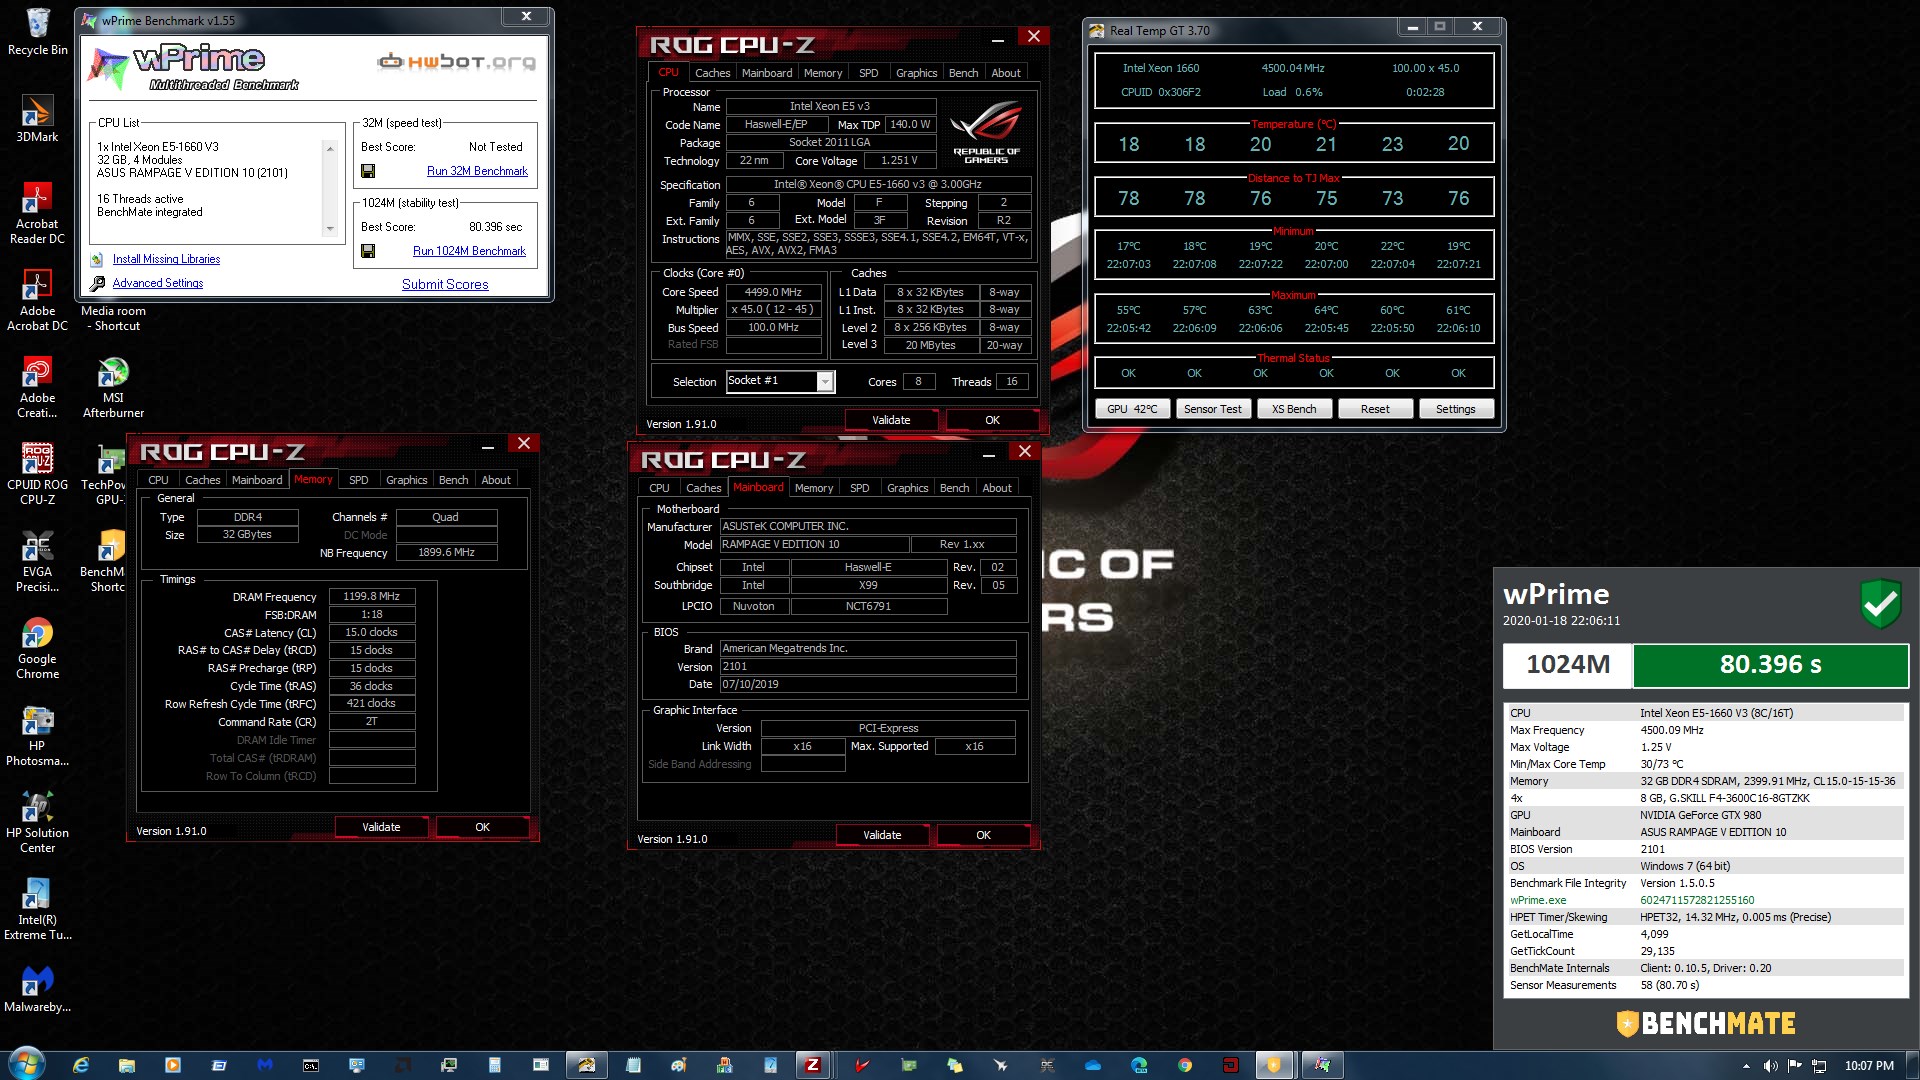Open Action Center flag tray icon
The image size is (1920, 1080).
click(x=1794, y=1066)
